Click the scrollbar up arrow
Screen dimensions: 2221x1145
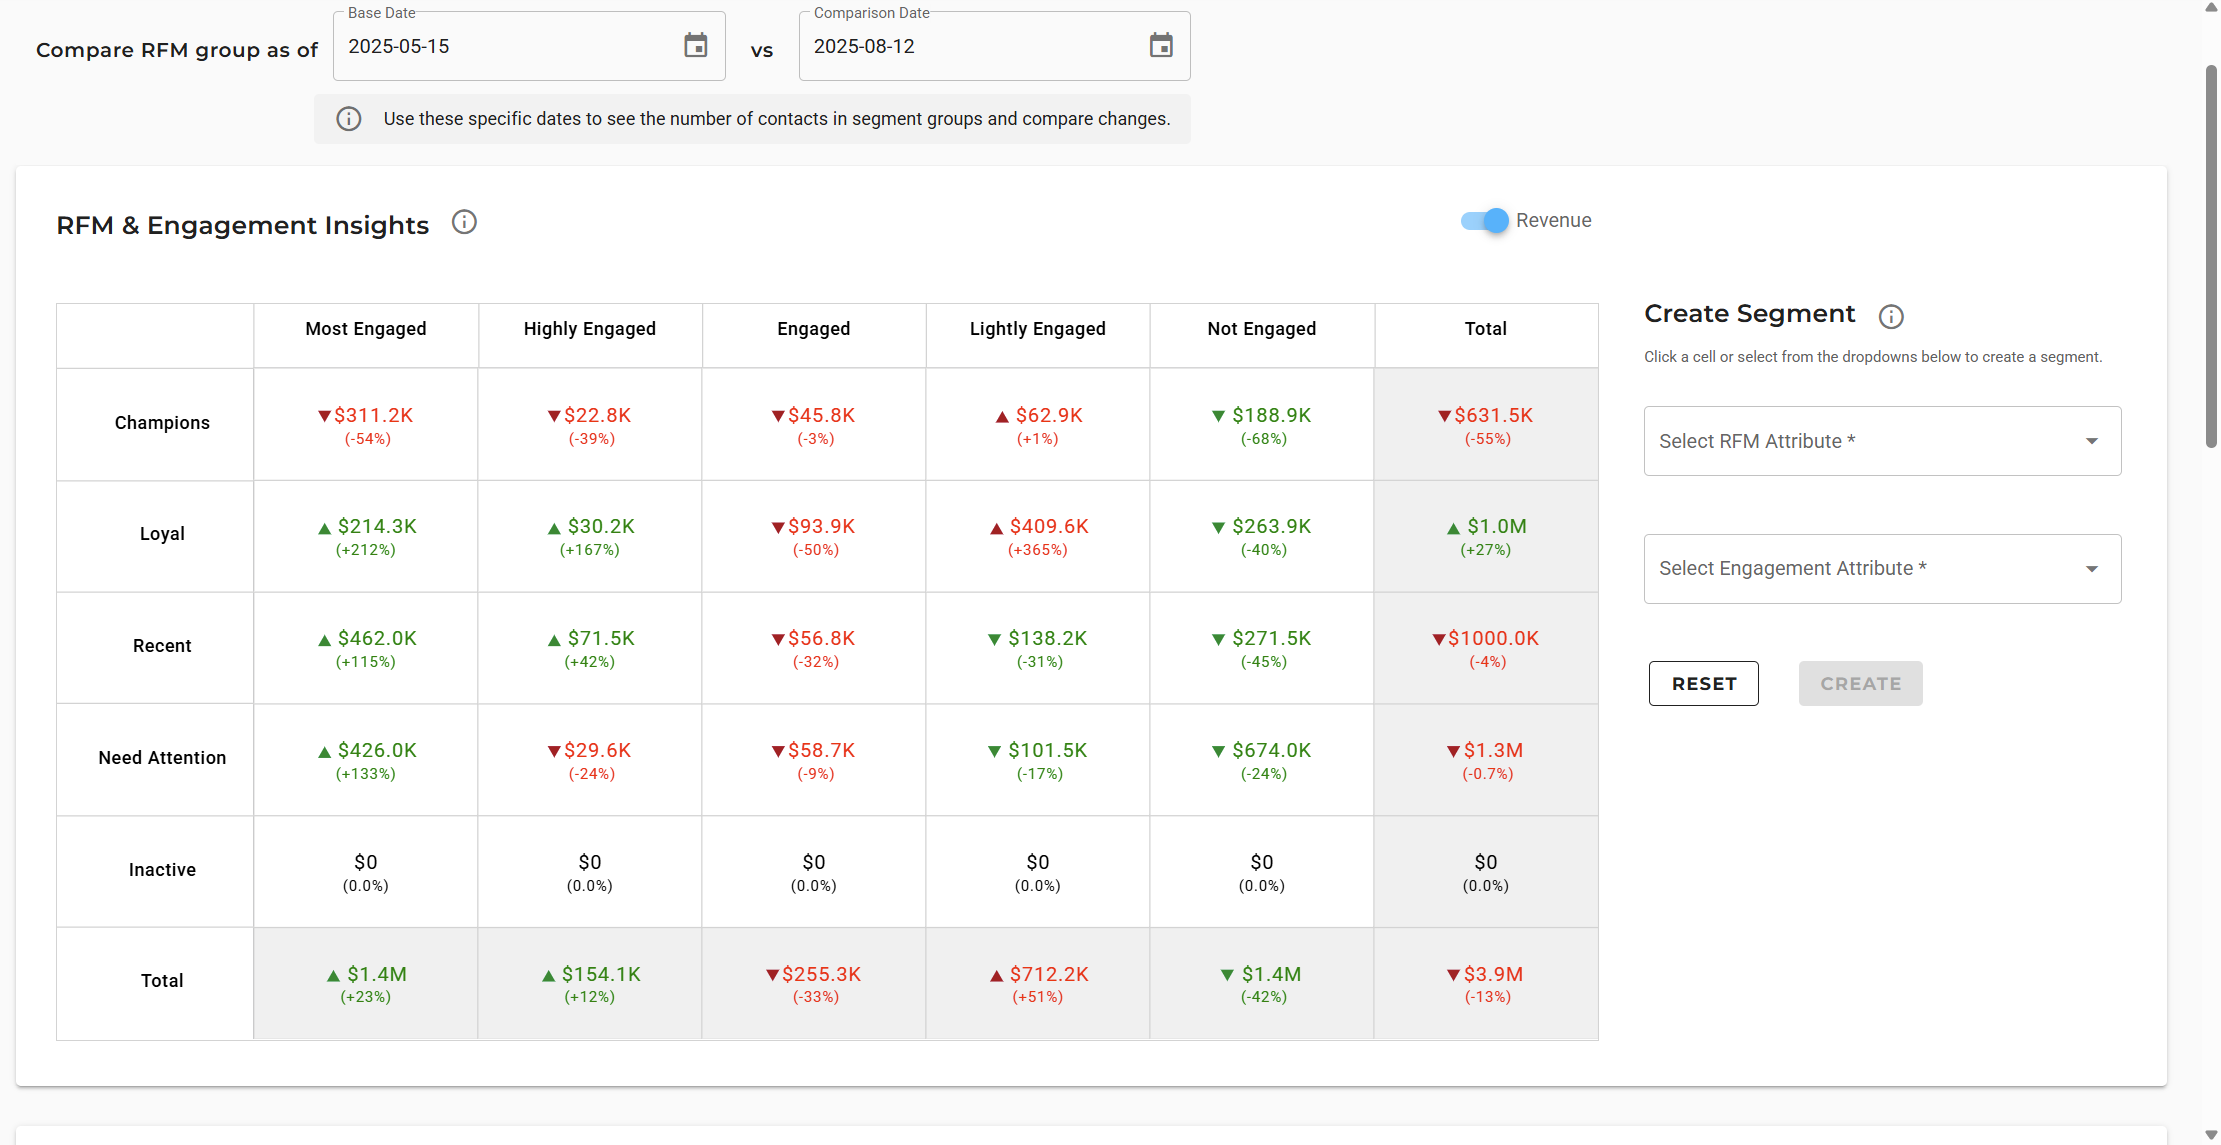point(2211,8)
